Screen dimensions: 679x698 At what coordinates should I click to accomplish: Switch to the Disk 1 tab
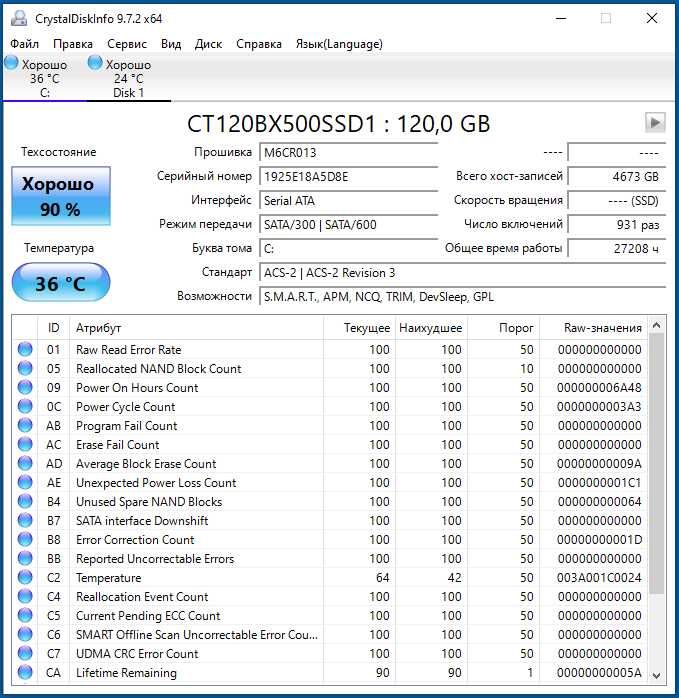128,78
